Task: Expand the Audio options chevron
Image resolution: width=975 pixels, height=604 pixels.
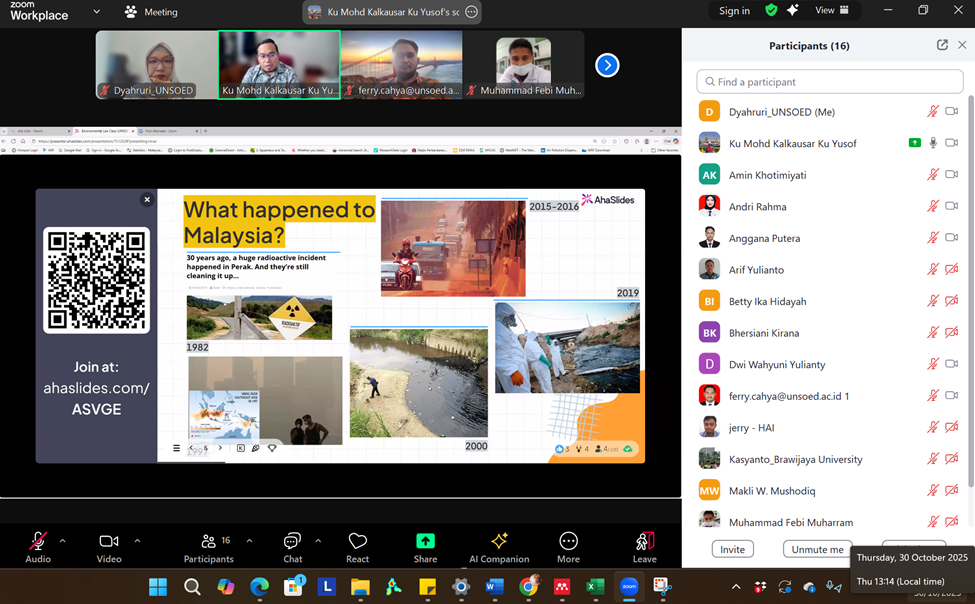Action: [62, 541]
